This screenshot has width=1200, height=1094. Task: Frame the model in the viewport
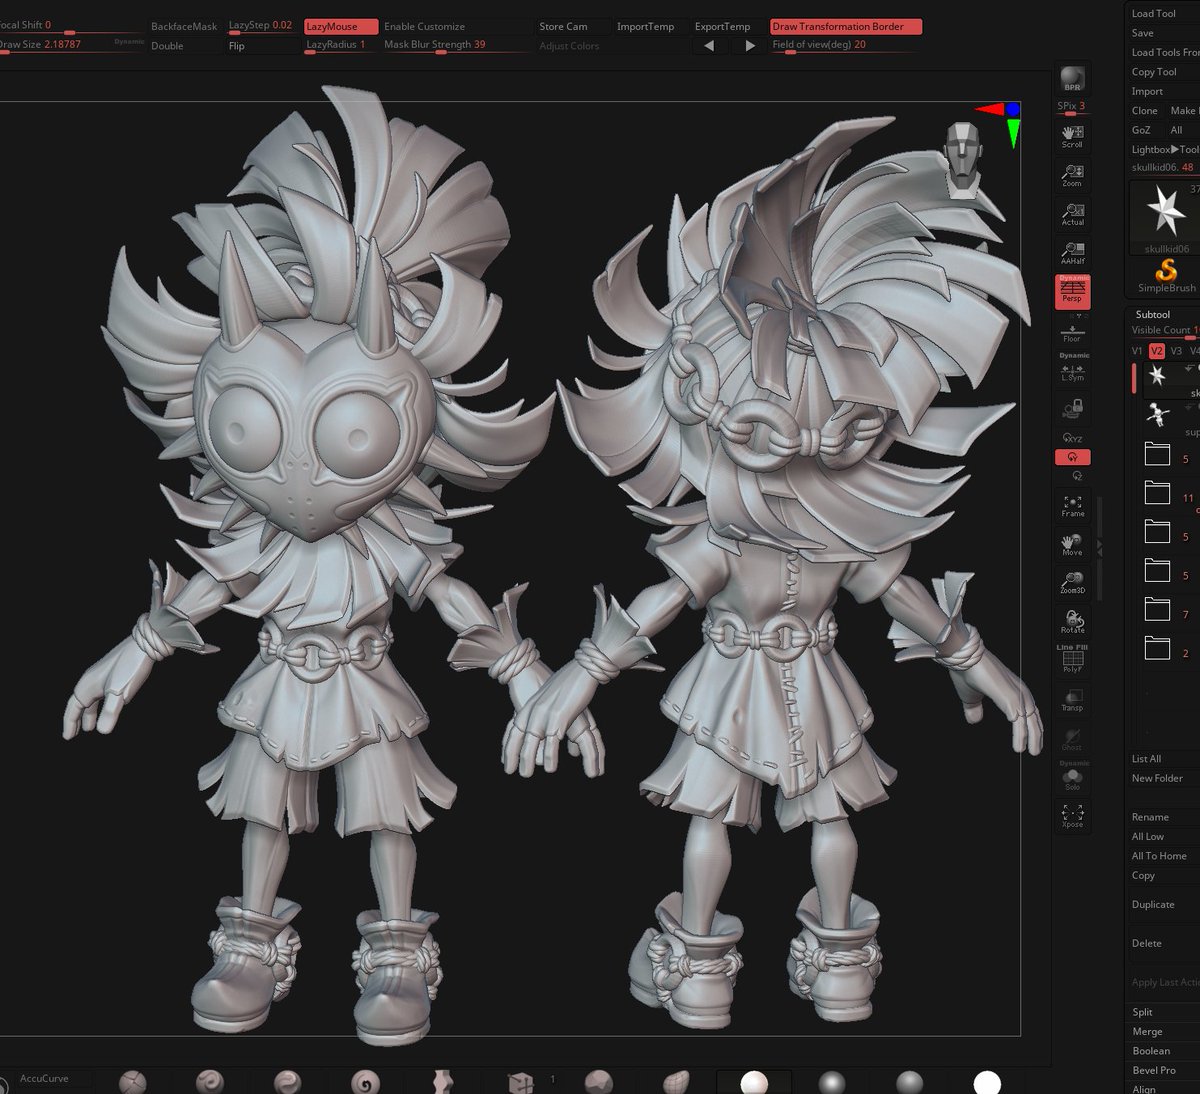point(1072,506)
